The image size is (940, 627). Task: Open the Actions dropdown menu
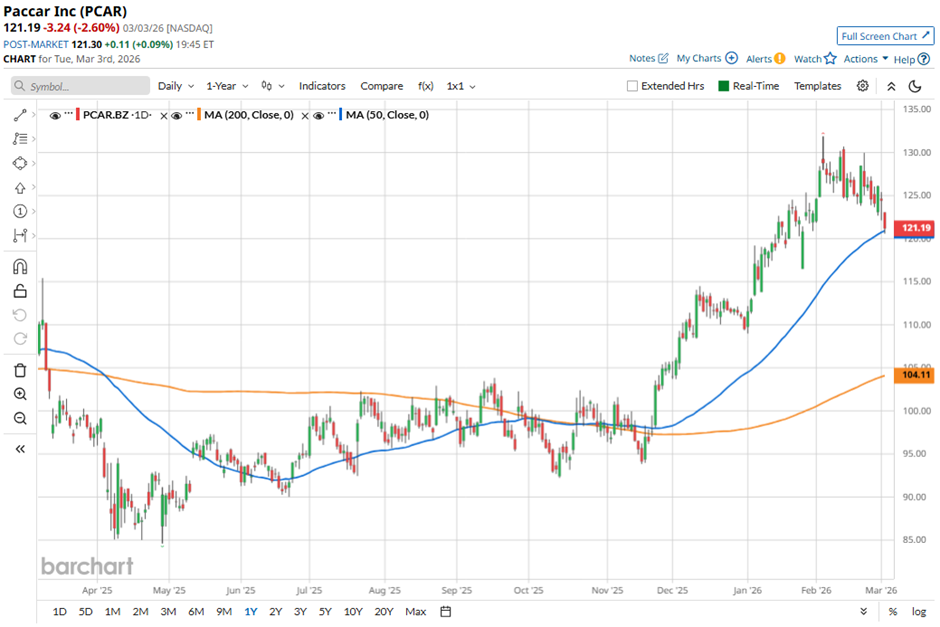tap(865, 59)
